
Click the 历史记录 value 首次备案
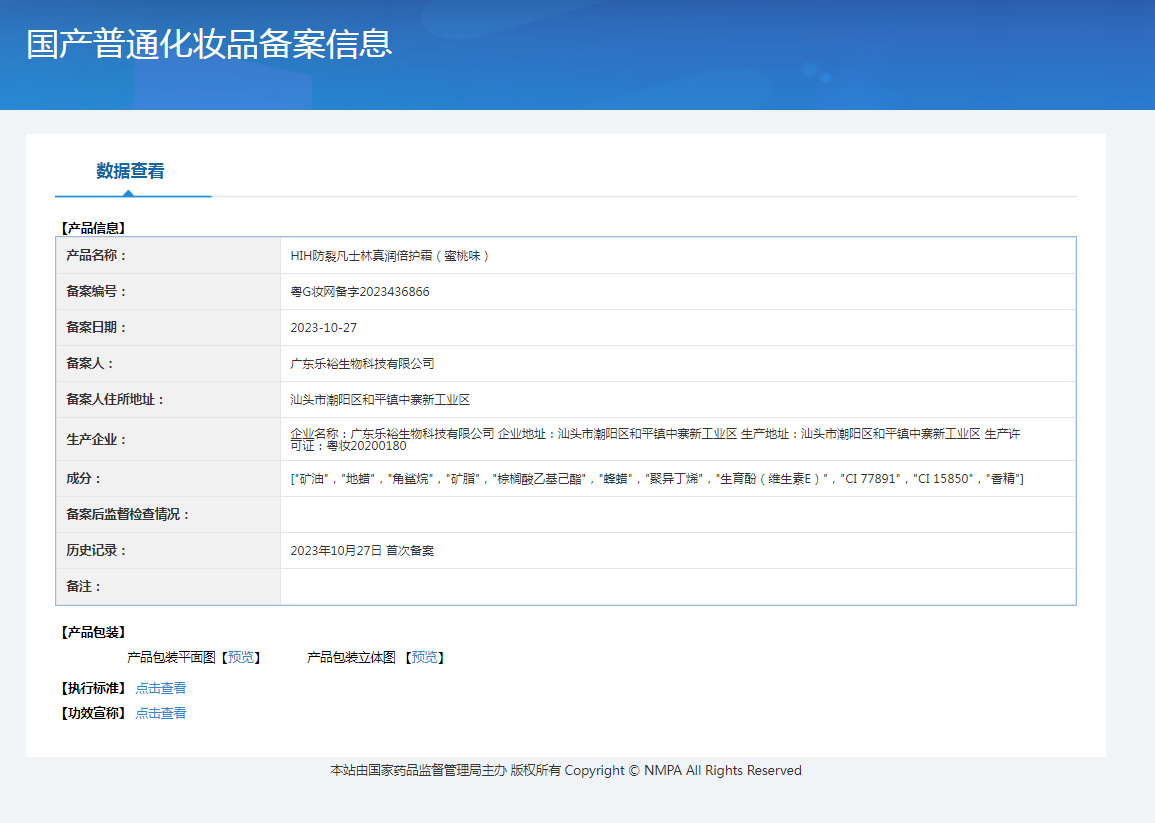coord(362,551)
